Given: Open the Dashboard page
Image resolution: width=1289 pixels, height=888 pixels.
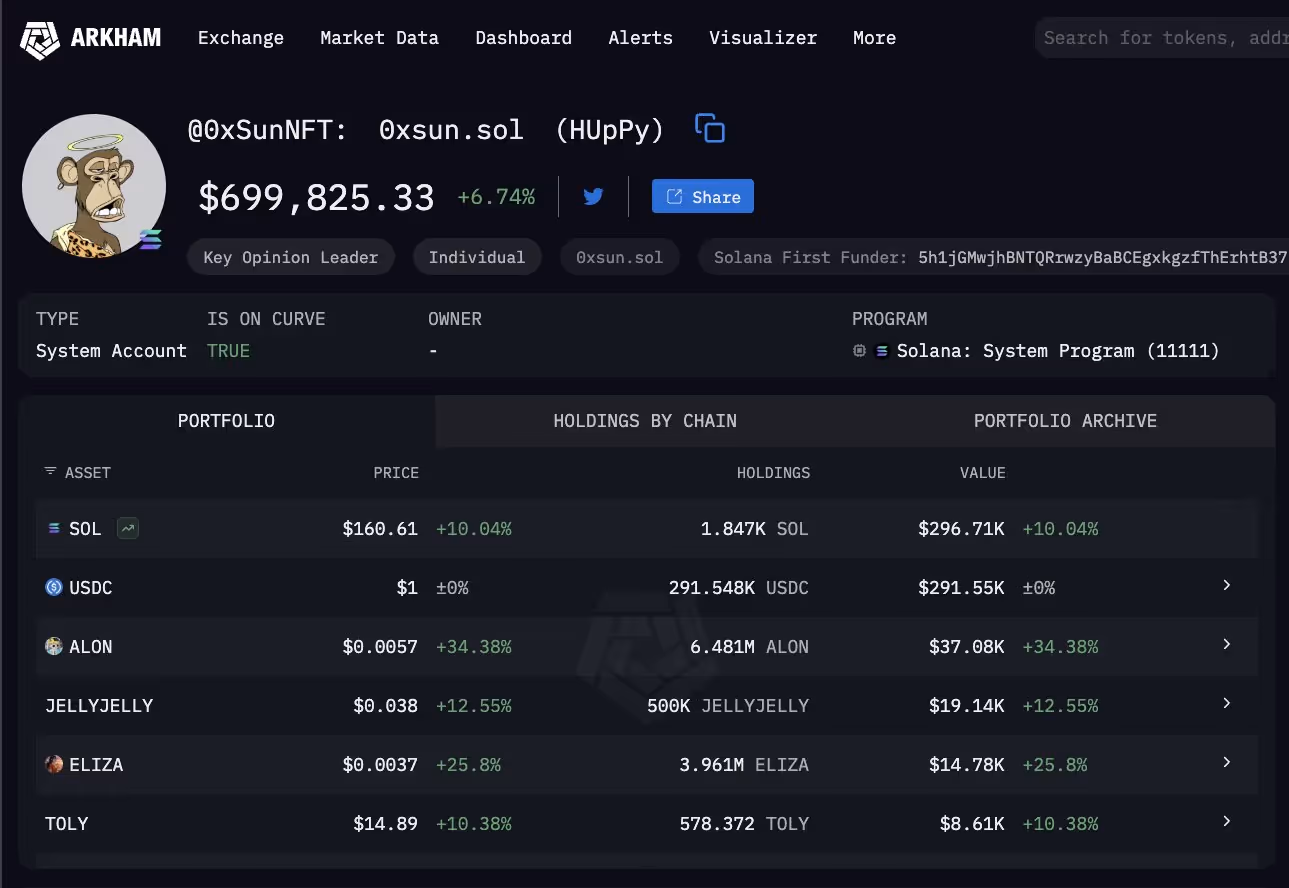Looking at the screenshot, I should (x=523, y=38).
